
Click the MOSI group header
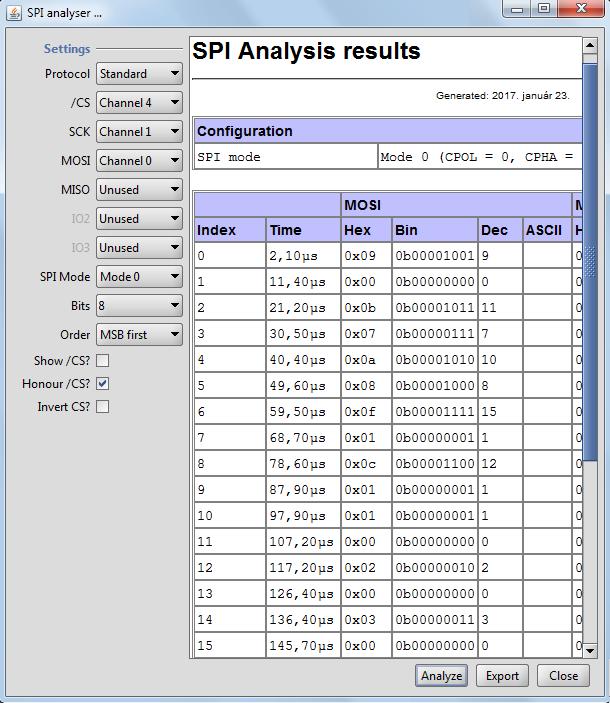pyautogui.click(x=456, y=205)
